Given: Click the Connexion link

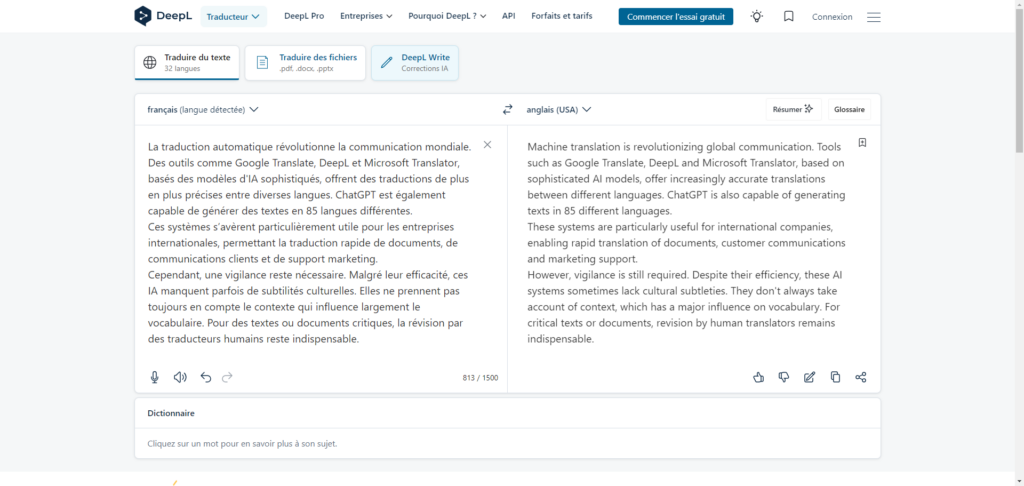Looking at the screenshot, I should point(832,17).
